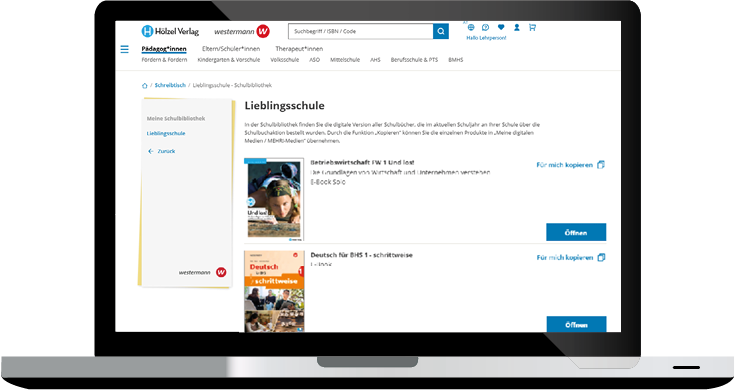The image size is (735, 390).
Task: Select the Eltern/Schüler*innen tab
Action: tap(231, 49)
